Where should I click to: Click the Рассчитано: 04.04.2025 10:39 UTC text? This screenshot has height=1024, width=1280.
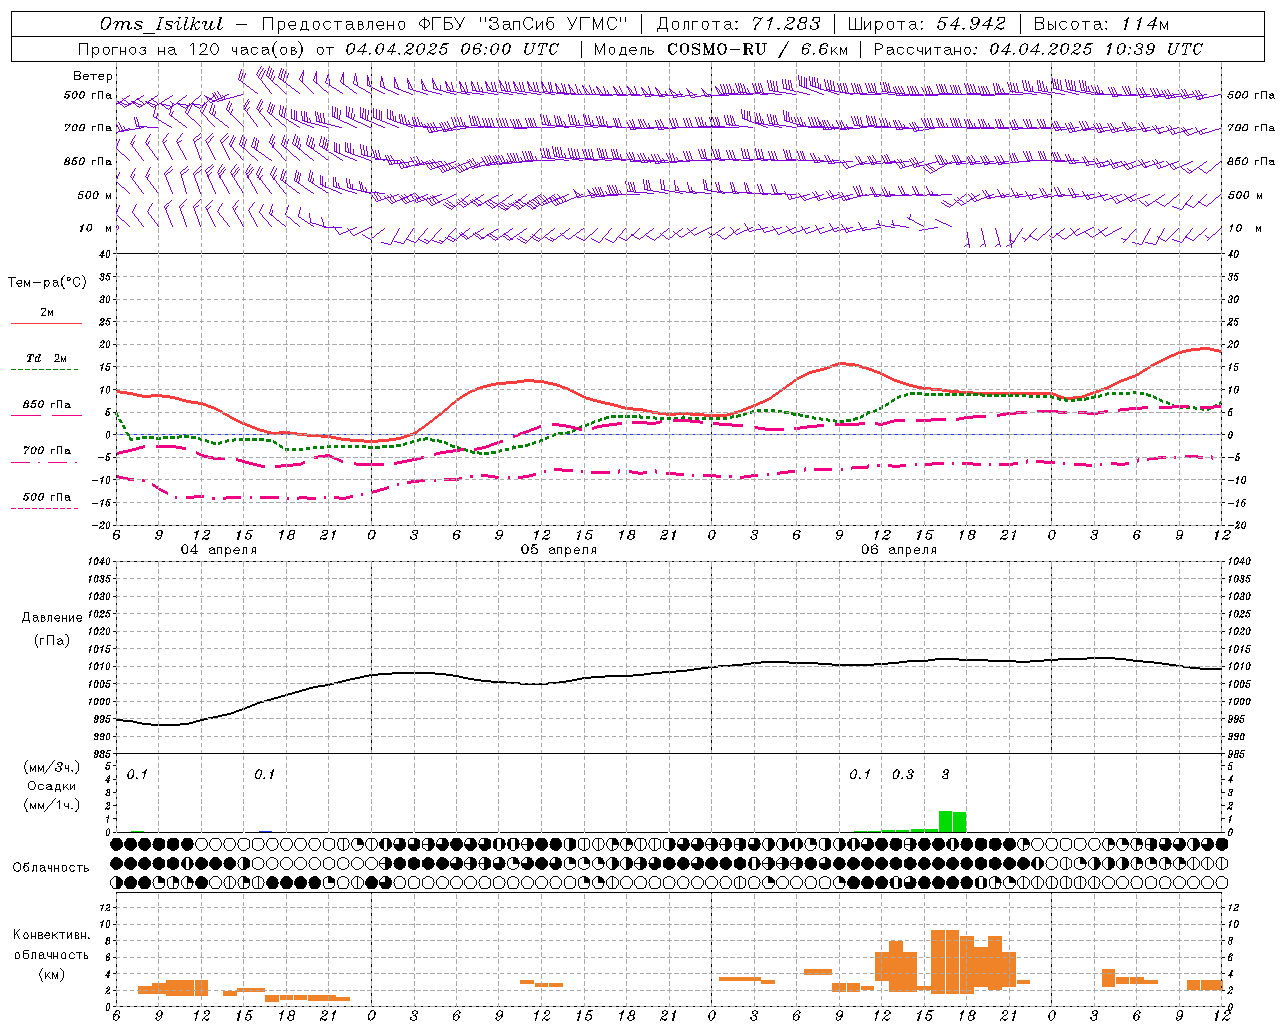click(1038, 49)
